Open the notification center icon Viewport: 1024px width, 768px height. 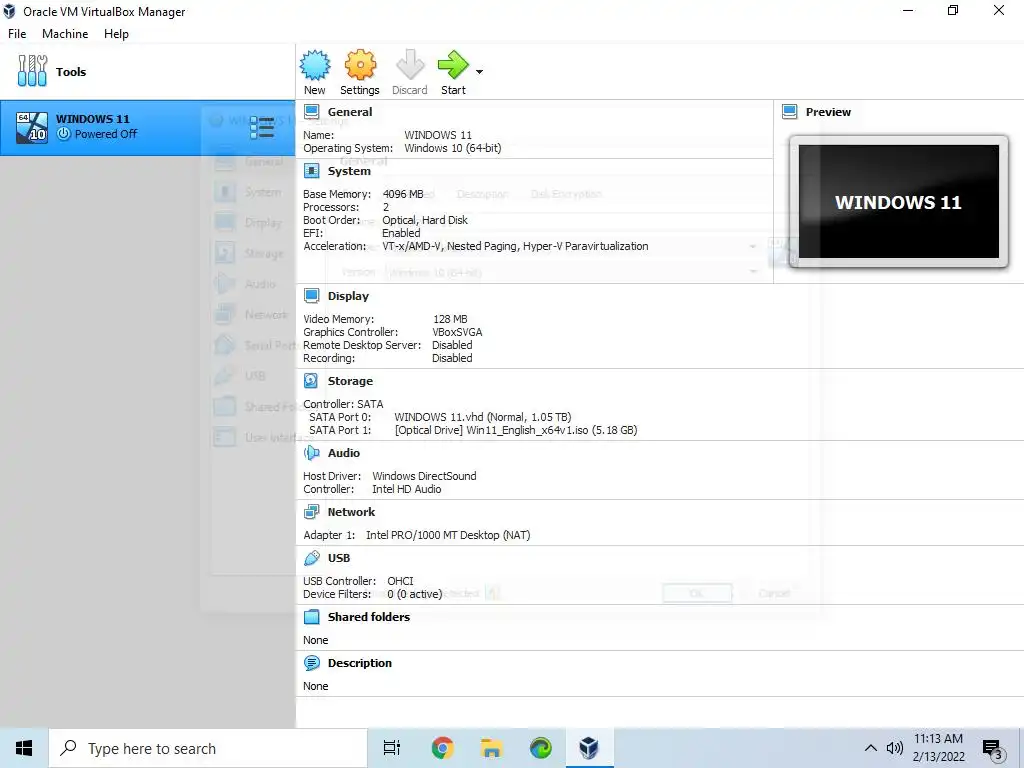992,748
